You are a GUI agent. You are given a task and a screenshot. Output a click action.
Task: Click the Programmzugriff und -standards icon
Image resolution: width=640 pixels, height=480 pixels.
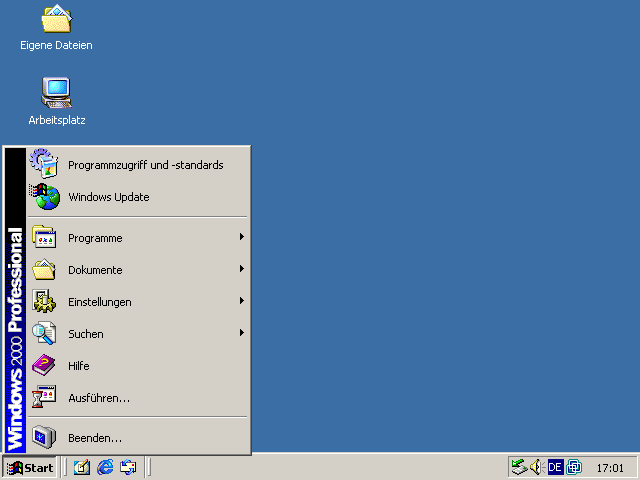pyautogui.click(x=44, y=164)
